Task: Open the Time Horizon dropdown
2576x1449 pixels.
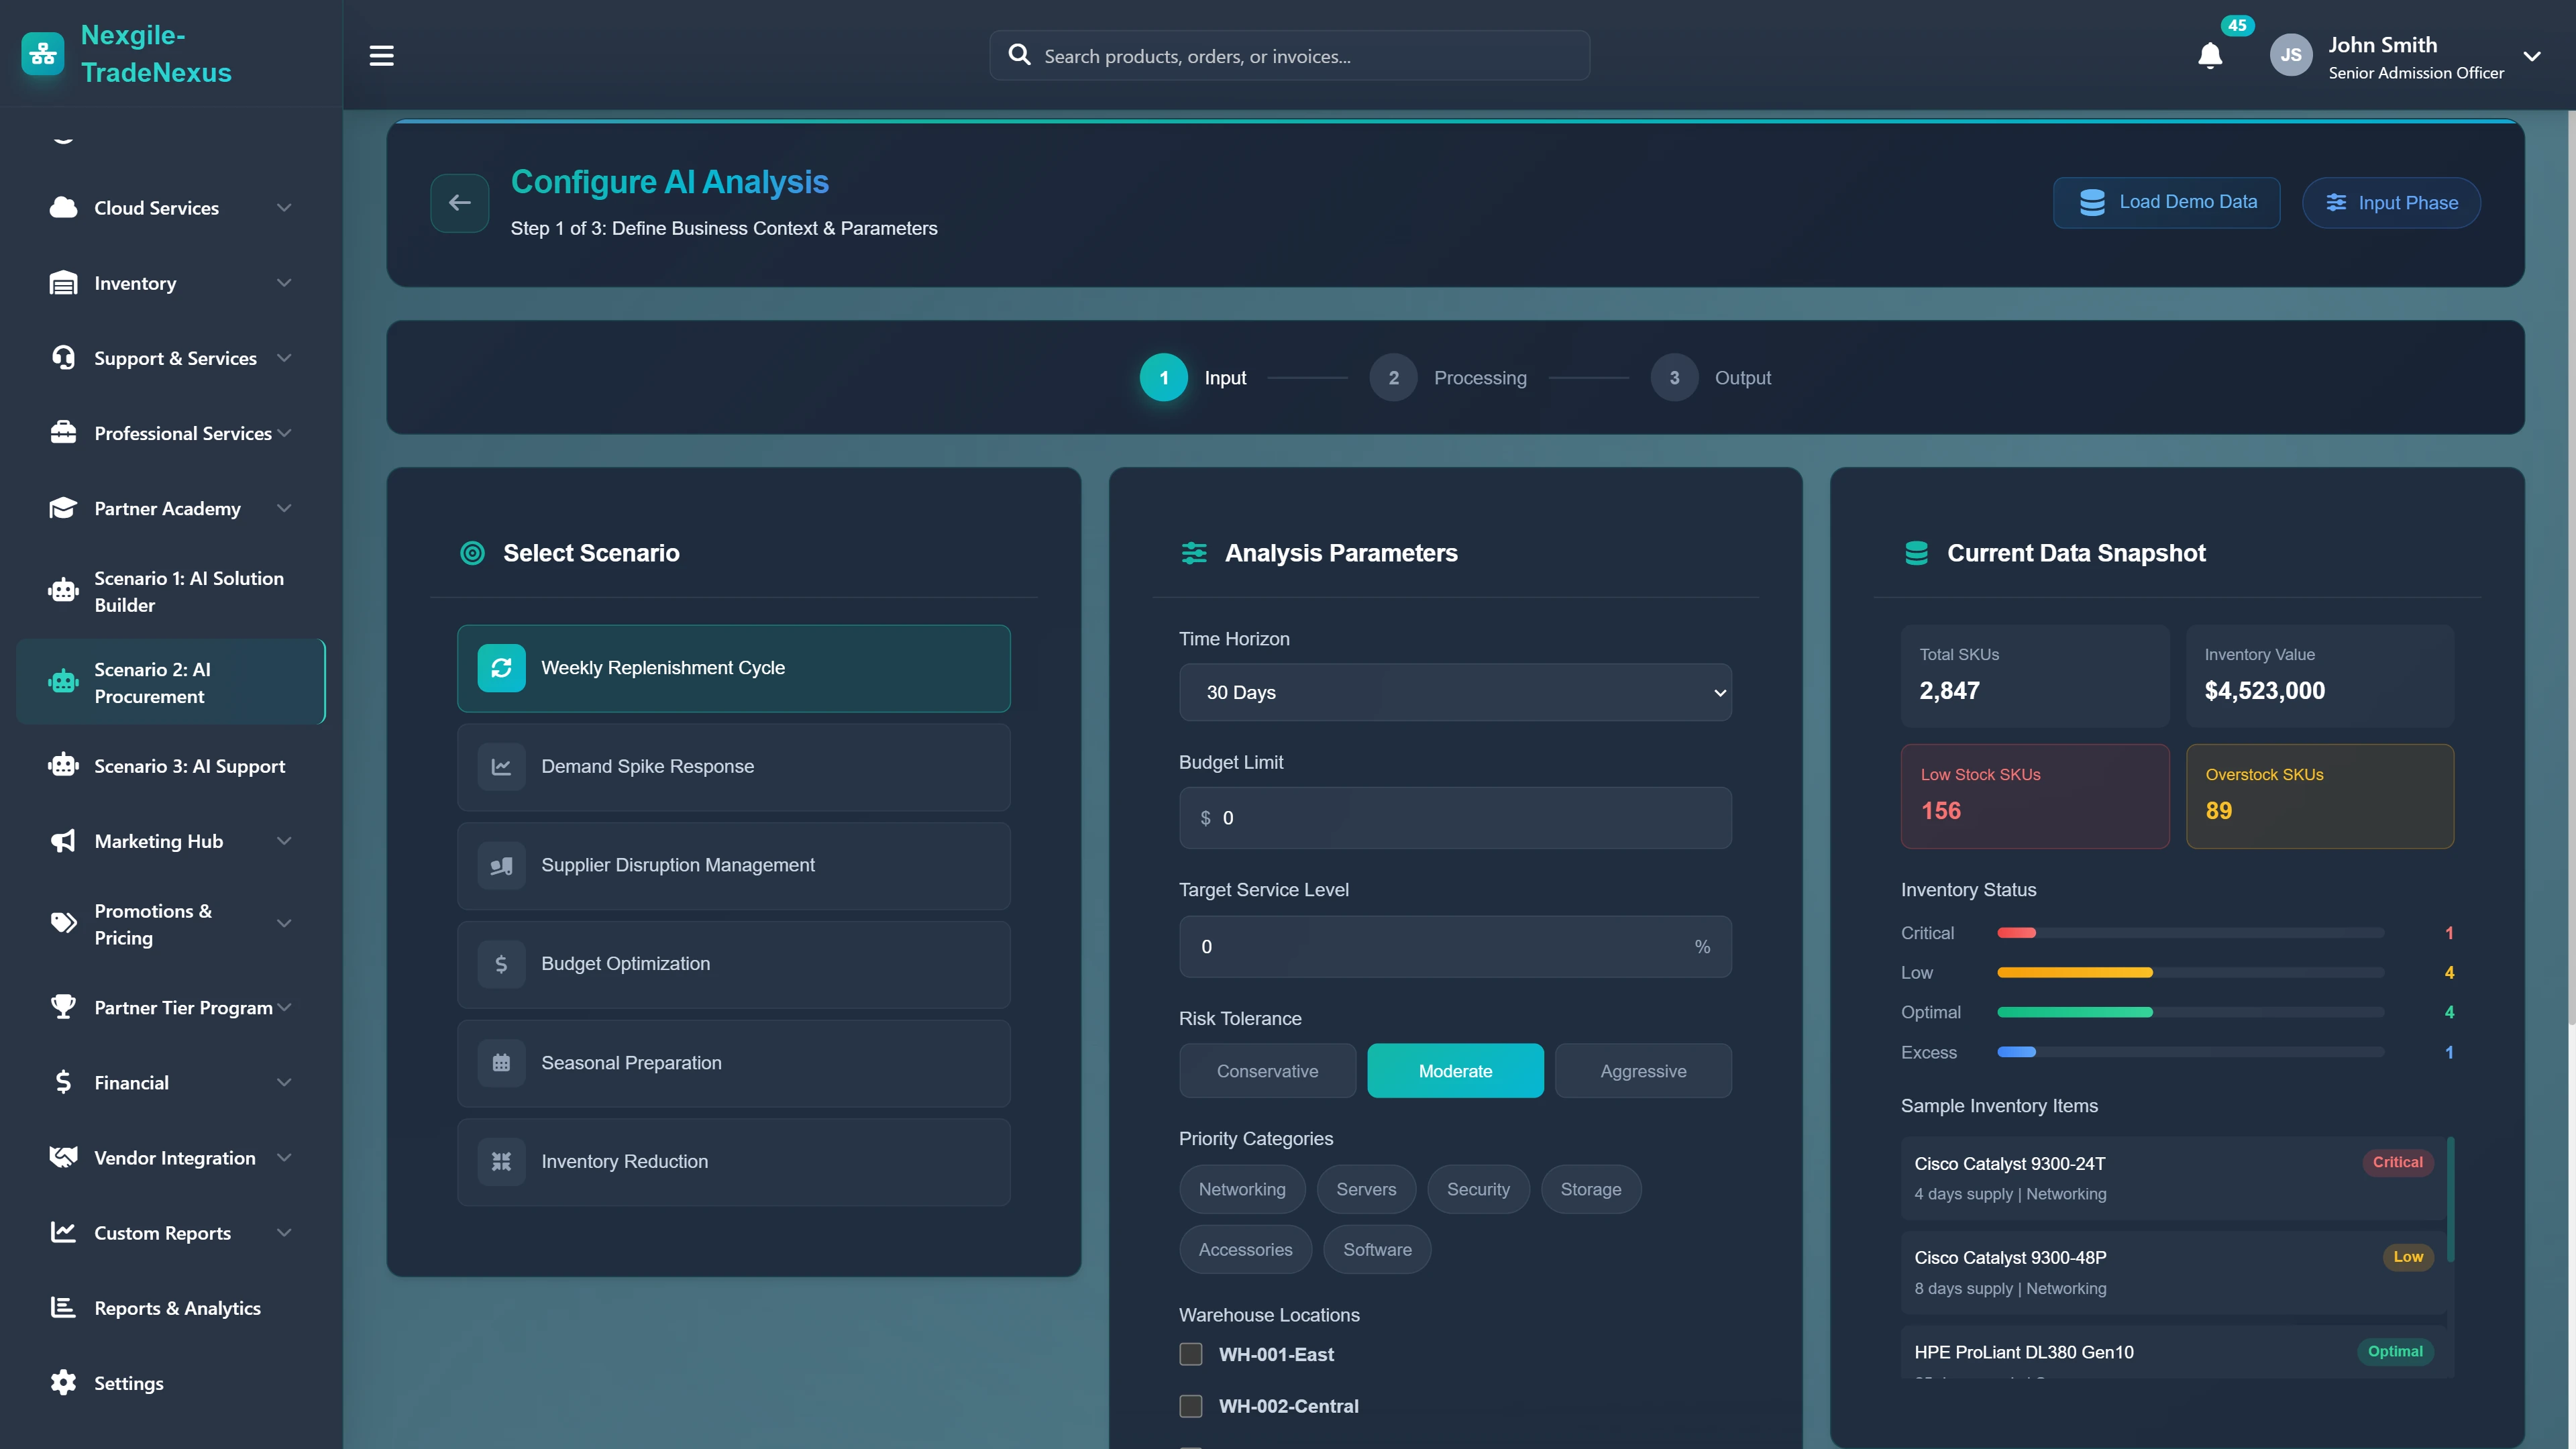Action: (1455, 692)
